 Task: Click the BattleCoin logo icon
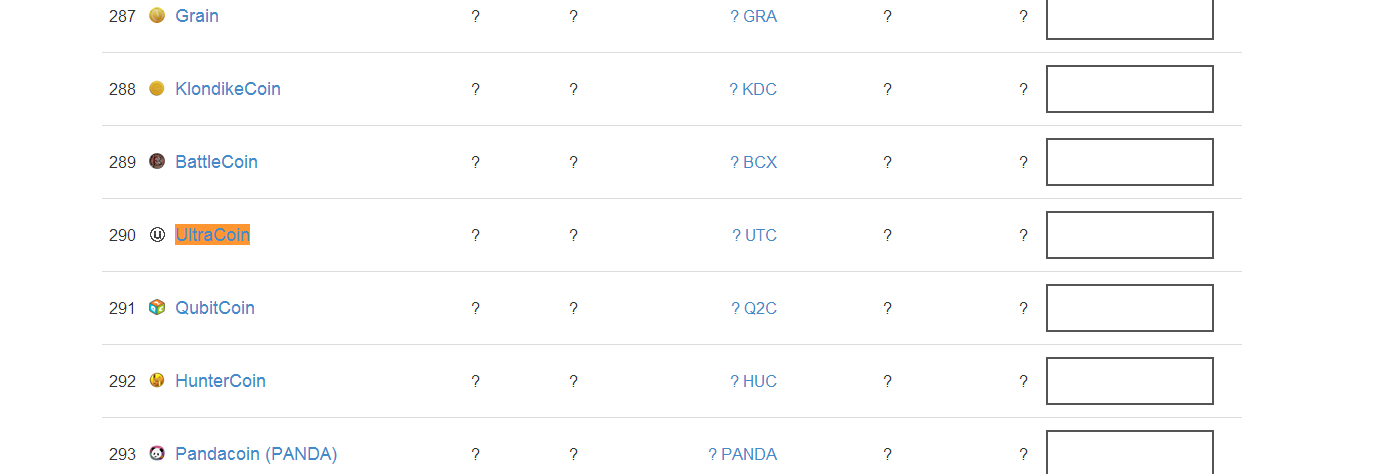coord(157,162)
